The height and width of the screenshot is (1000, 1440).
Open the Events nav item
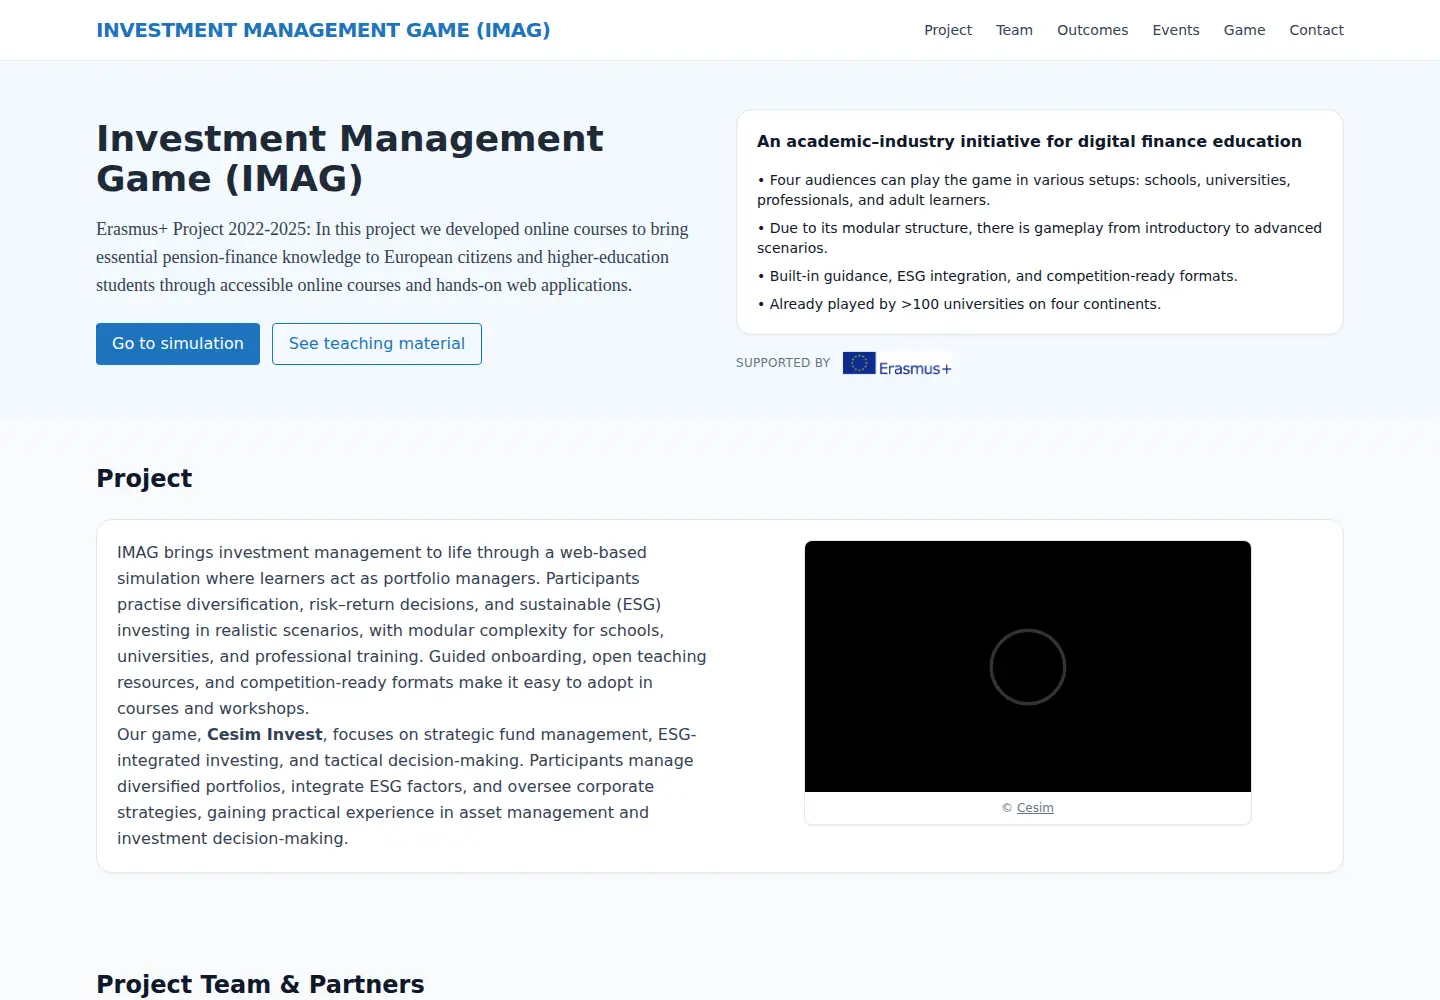[1176, 30]
